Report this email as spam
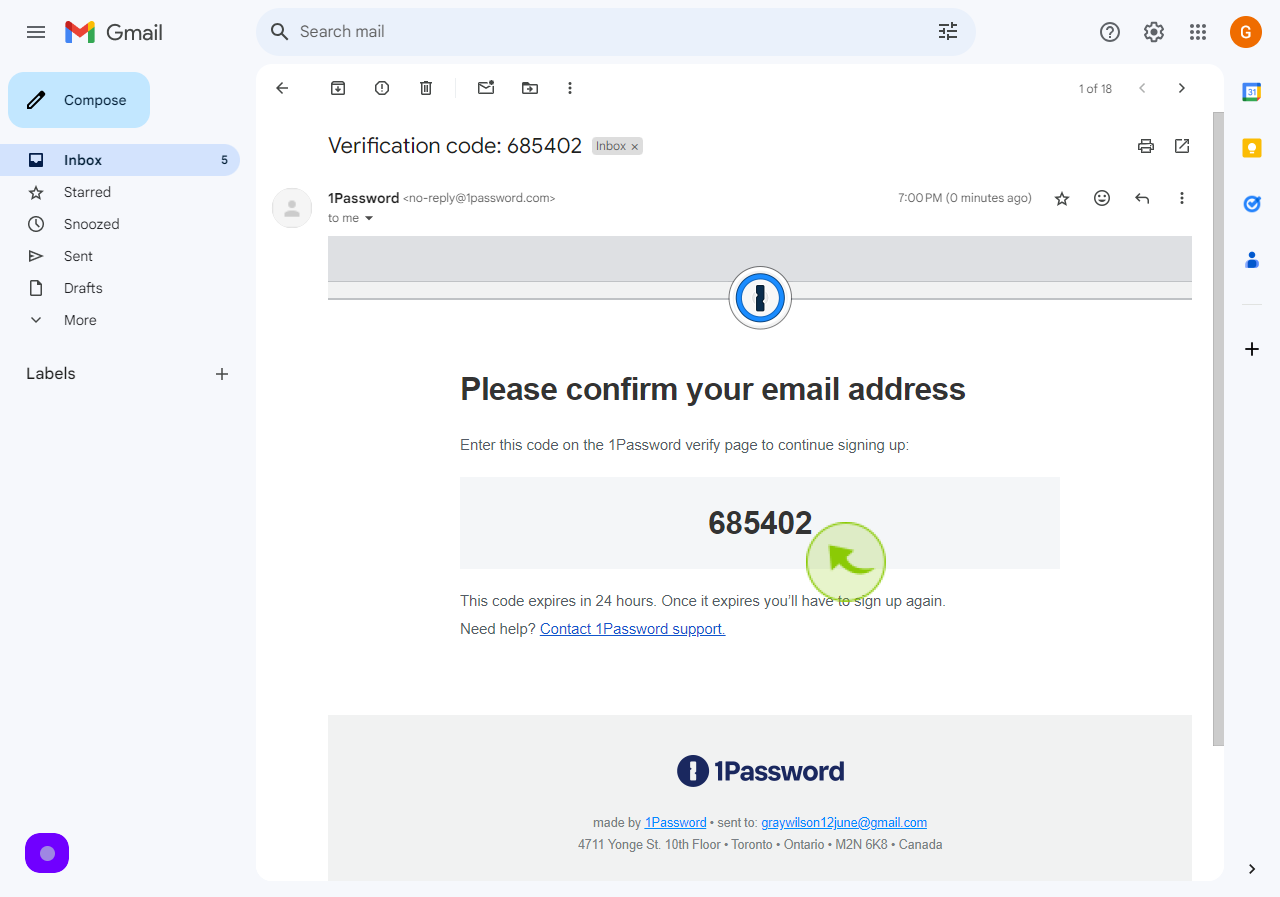Image resolution: width=1280 pixels, height=897 pixels. coord(382,88)
